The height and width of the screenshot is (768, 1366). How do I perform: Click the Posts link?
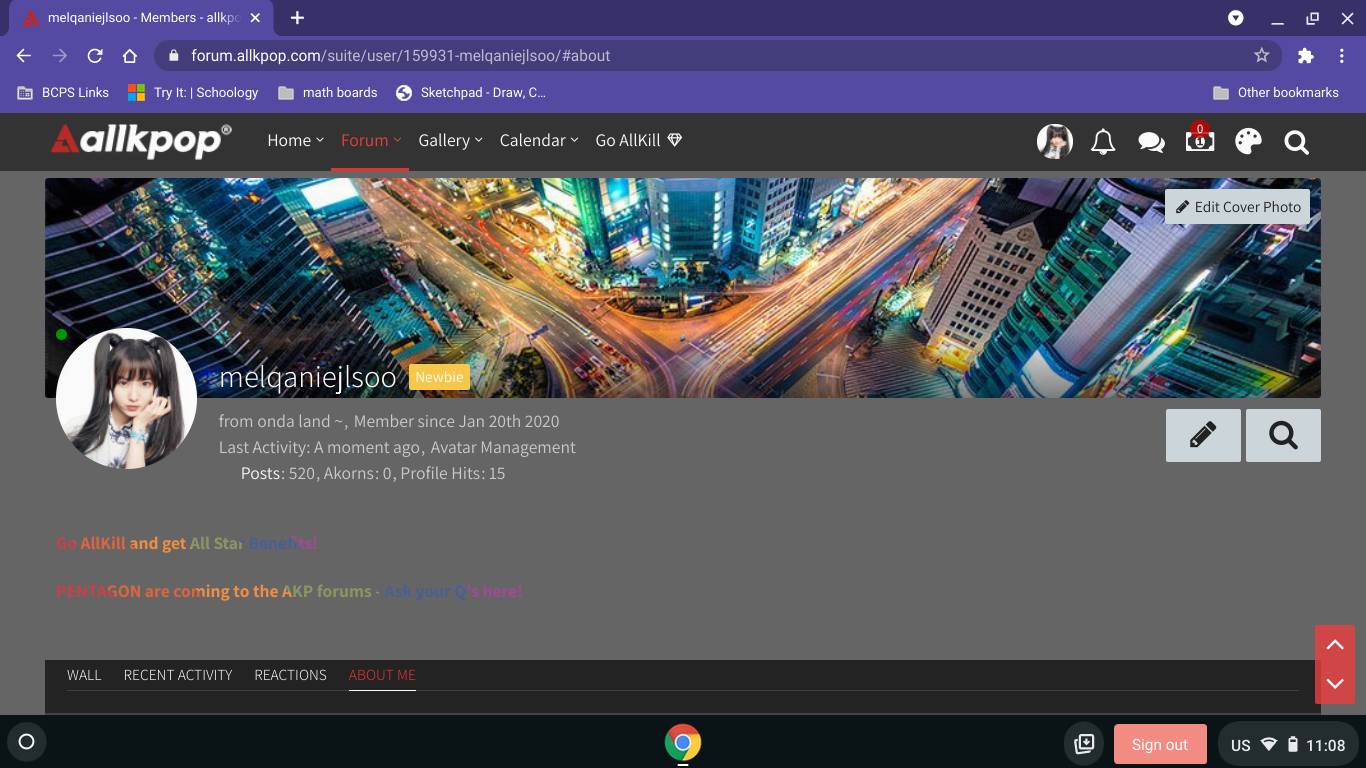tap(261, 473)
